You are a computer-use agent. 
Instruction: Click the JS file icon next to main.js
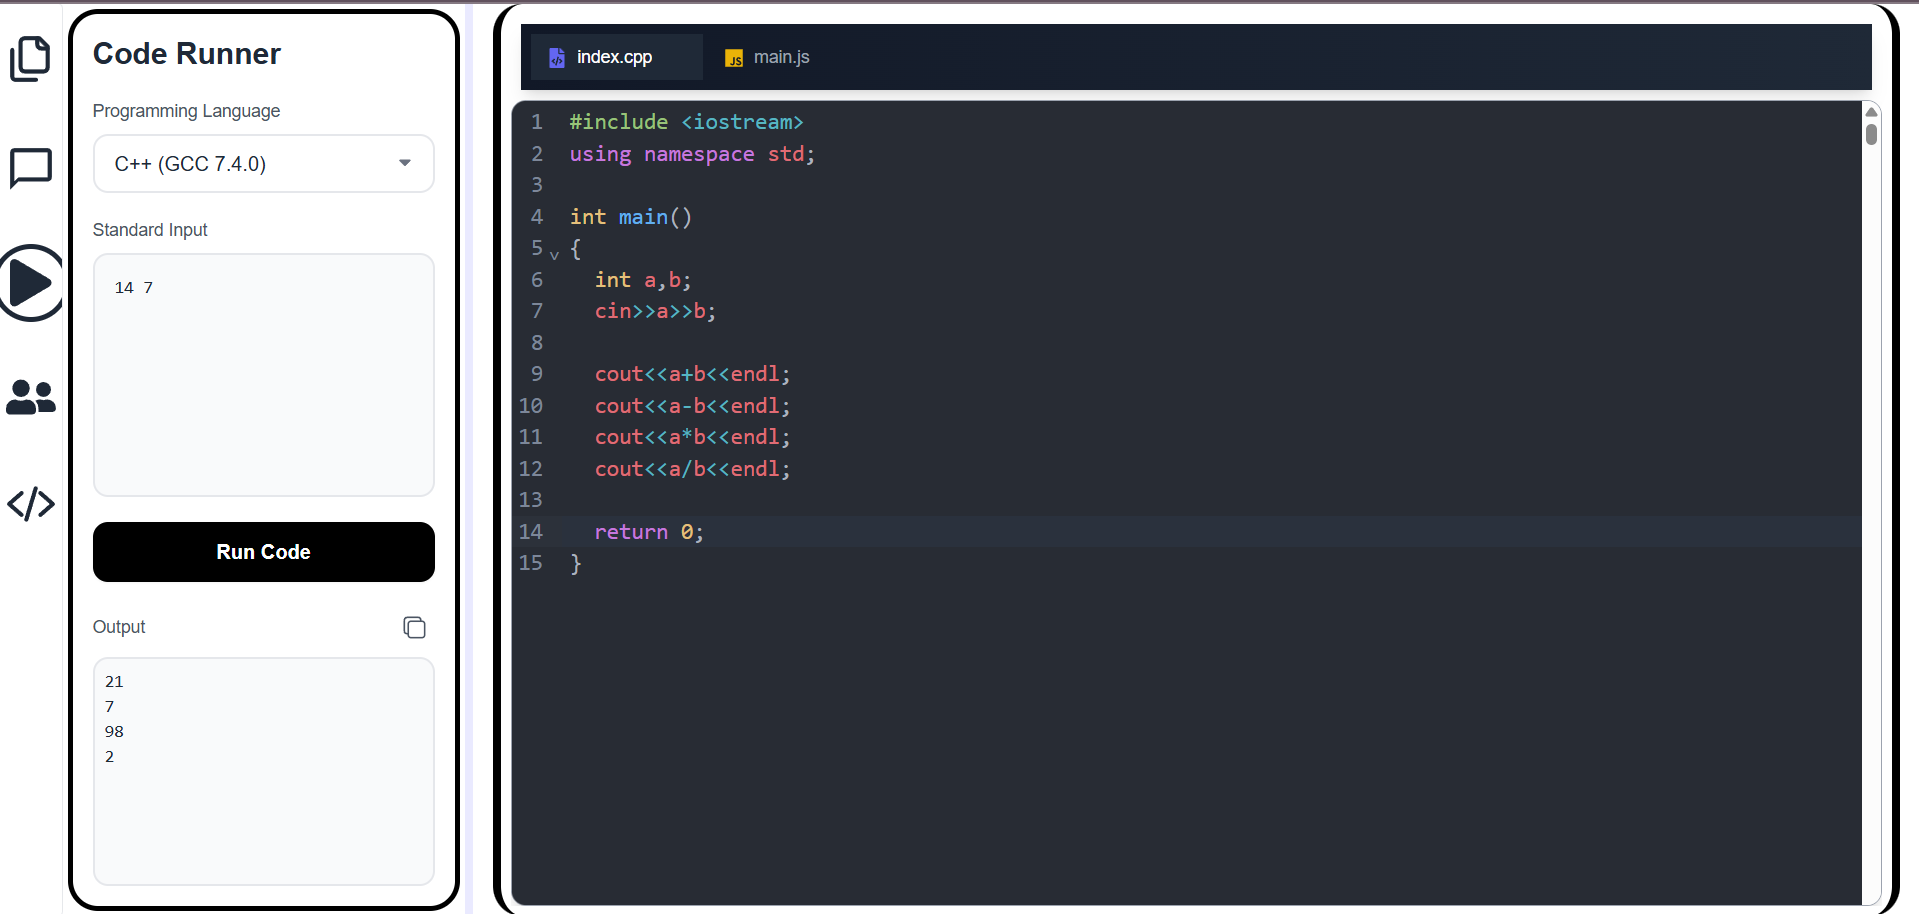(x=735, y=58)
